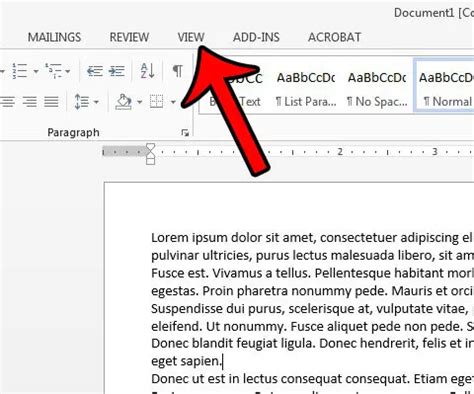The height and width of the screenshot is (394, 474).
Task: Click the hanging indent ruler marker
Action: click(x=151, y=155)
